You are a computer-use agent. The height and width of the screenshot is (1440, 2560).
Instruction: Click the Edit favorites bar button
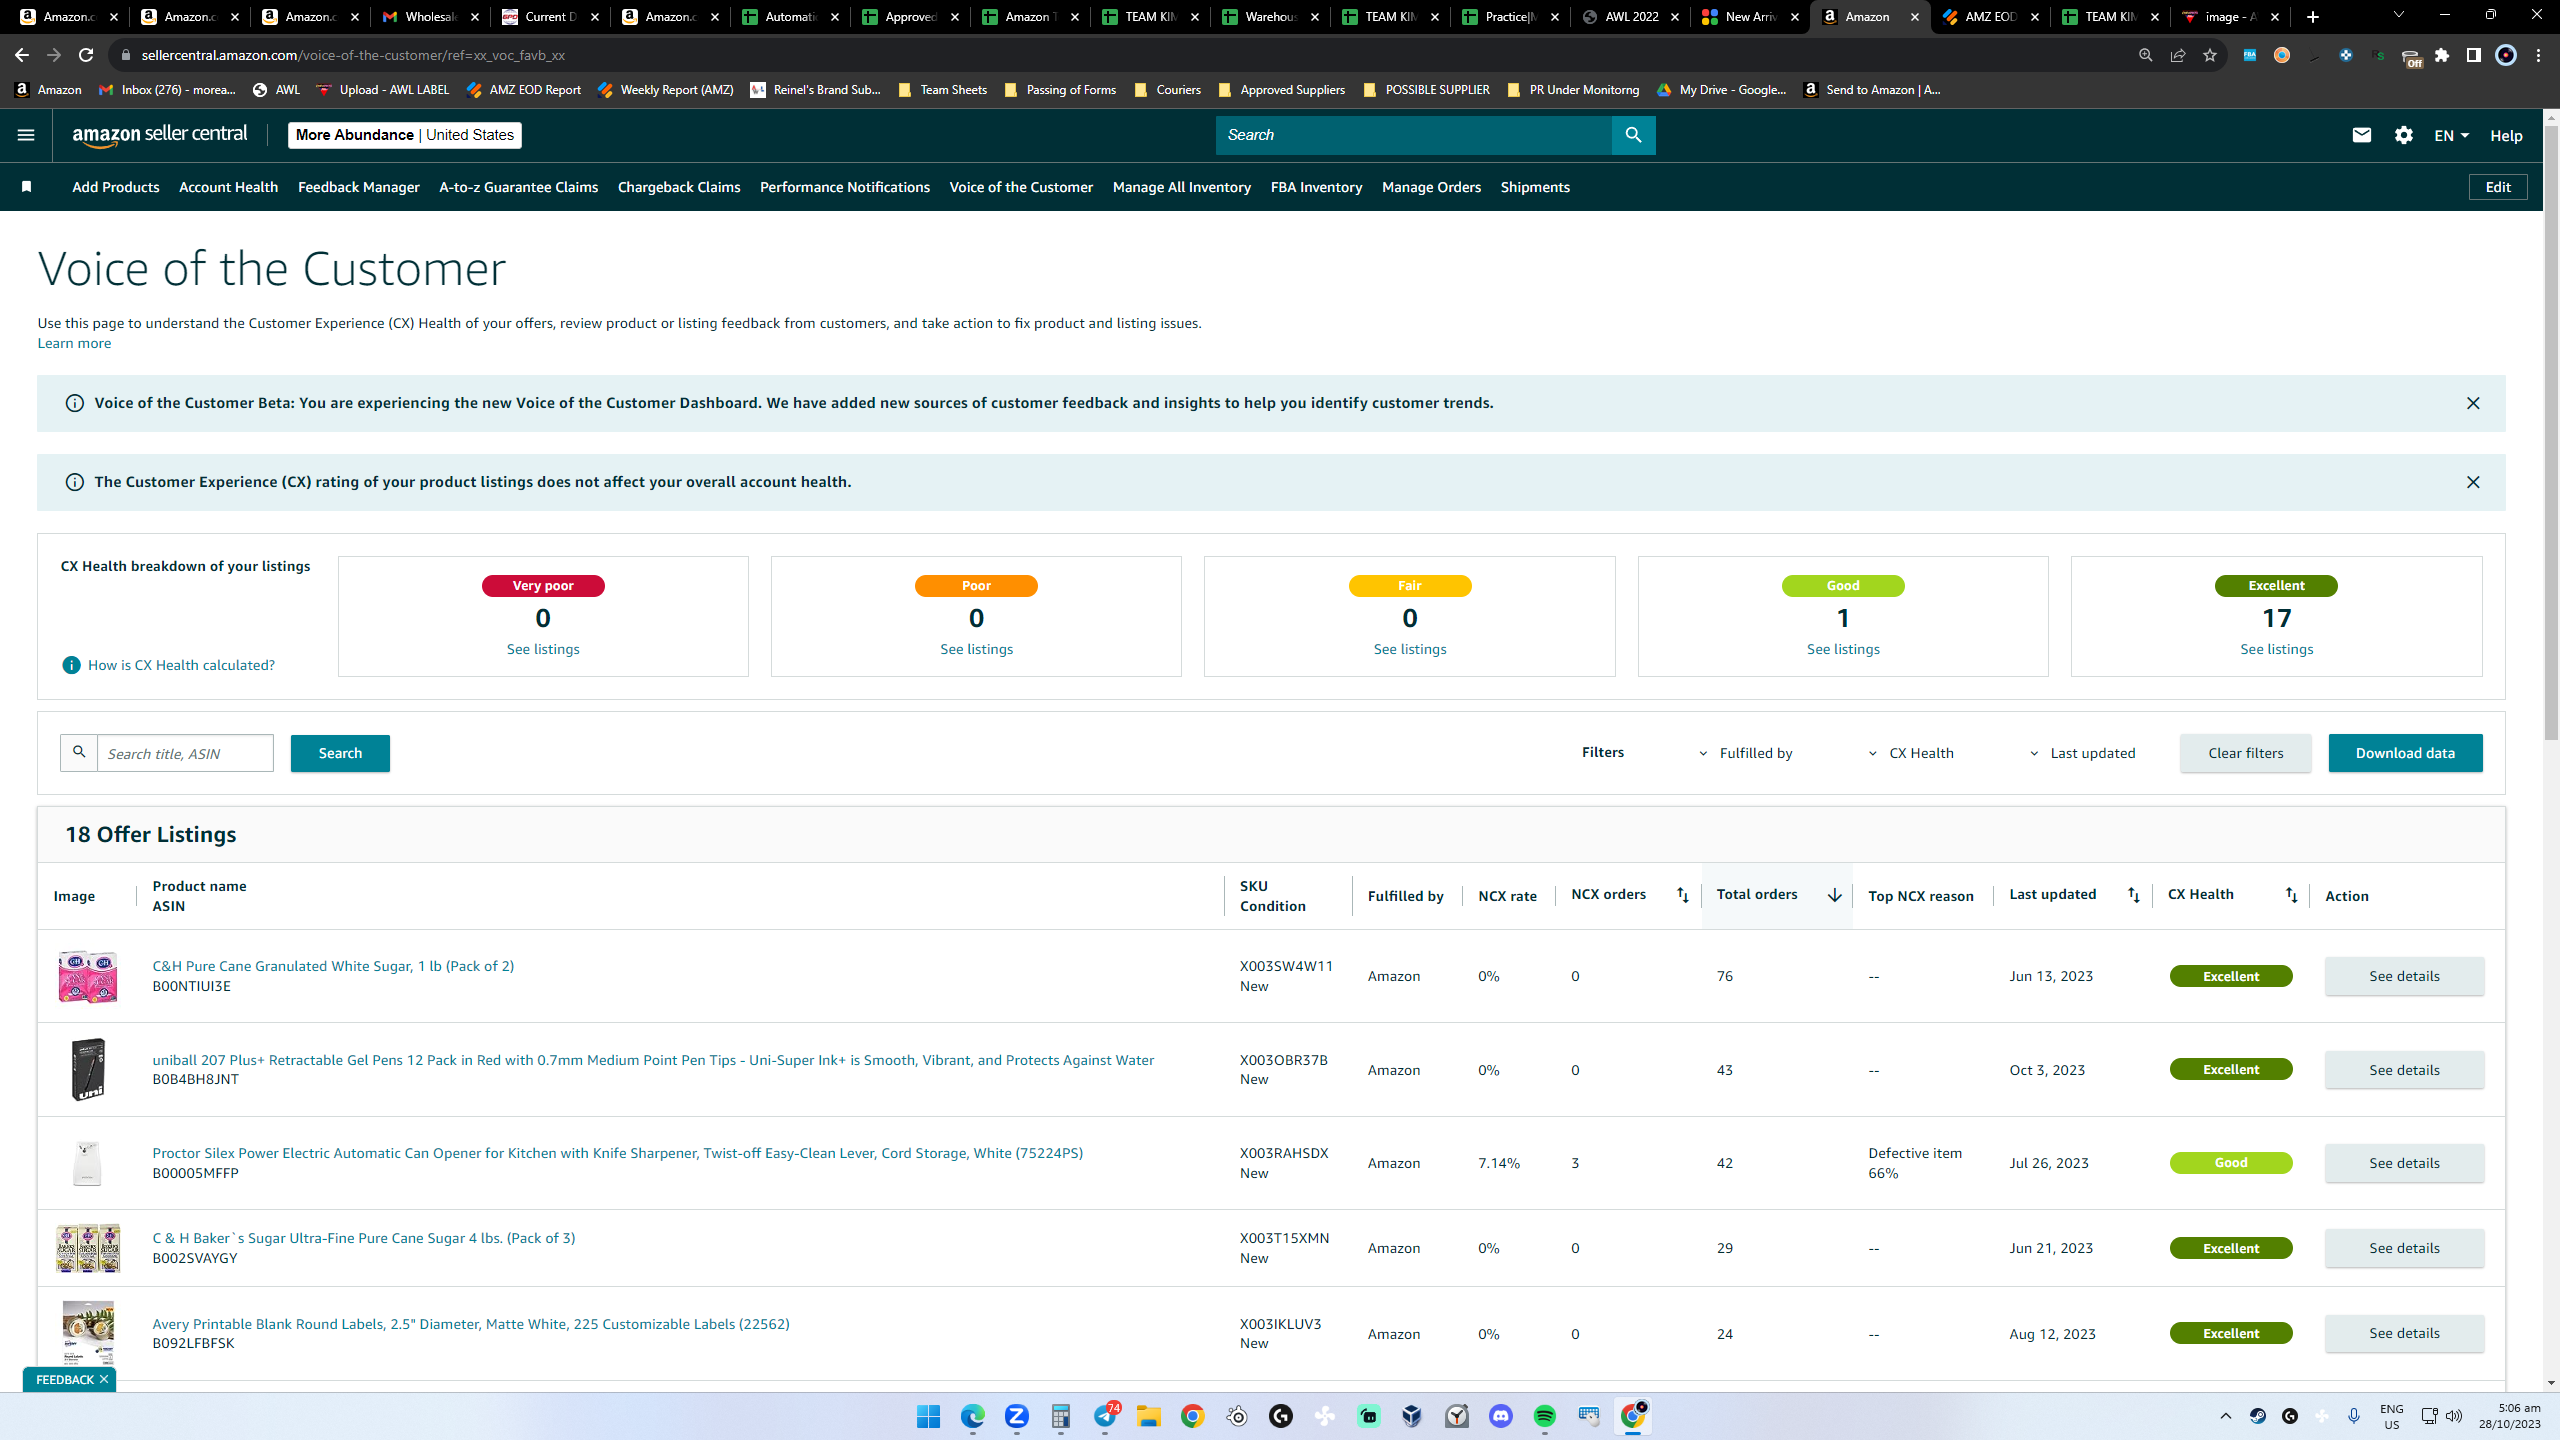(2498, 187)
